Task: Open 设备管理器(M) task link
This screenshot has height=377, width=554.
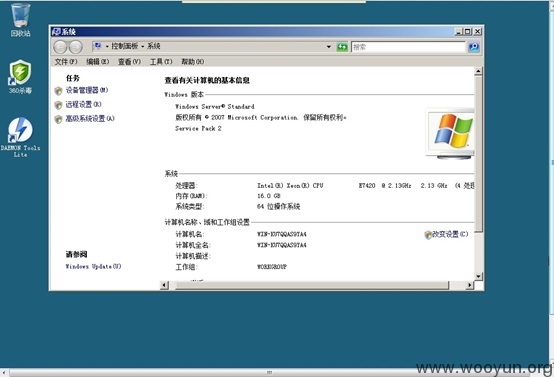Action: coord(87,90)
